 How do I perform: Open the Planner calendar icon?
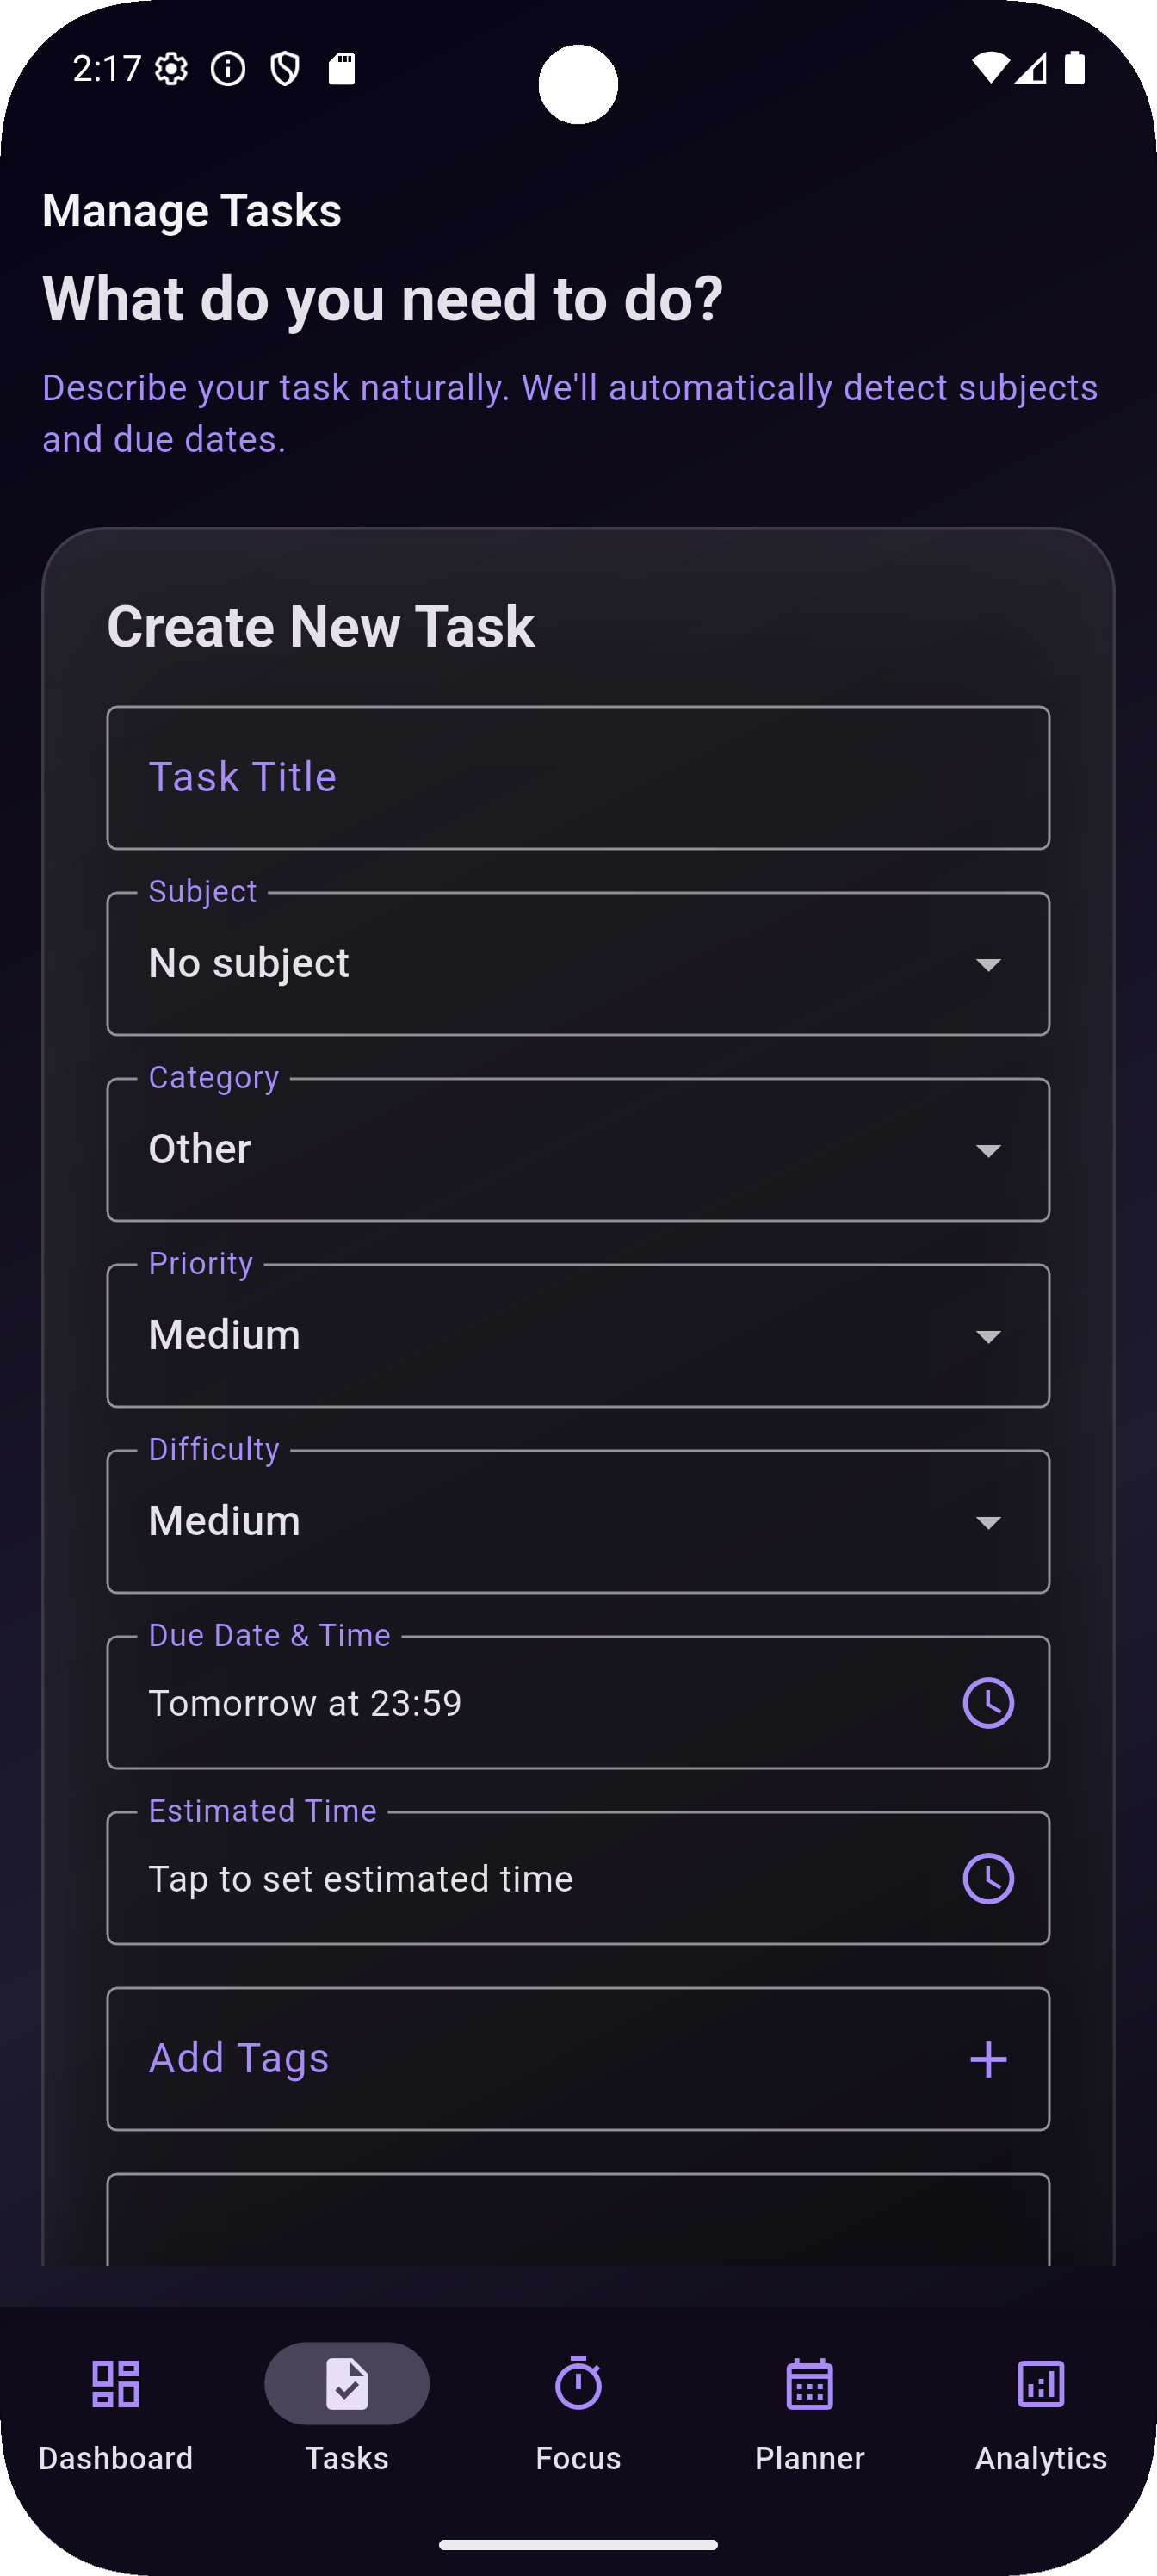point(809,2383)
